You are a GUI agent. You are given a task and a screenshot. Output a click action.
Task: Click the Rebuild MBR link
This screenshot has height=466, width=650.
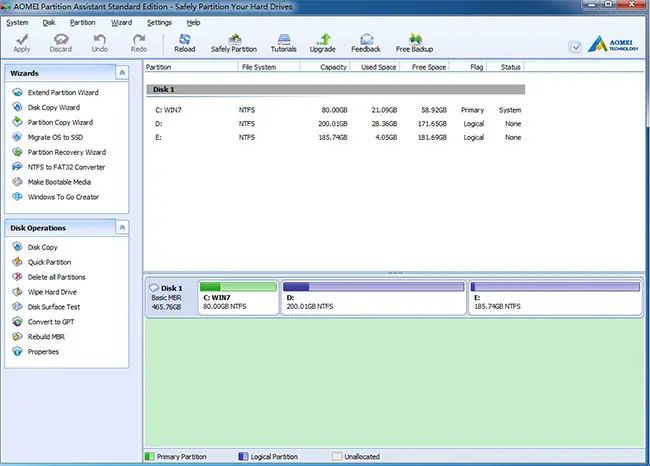pyautogui.click(x=46, y=337)
